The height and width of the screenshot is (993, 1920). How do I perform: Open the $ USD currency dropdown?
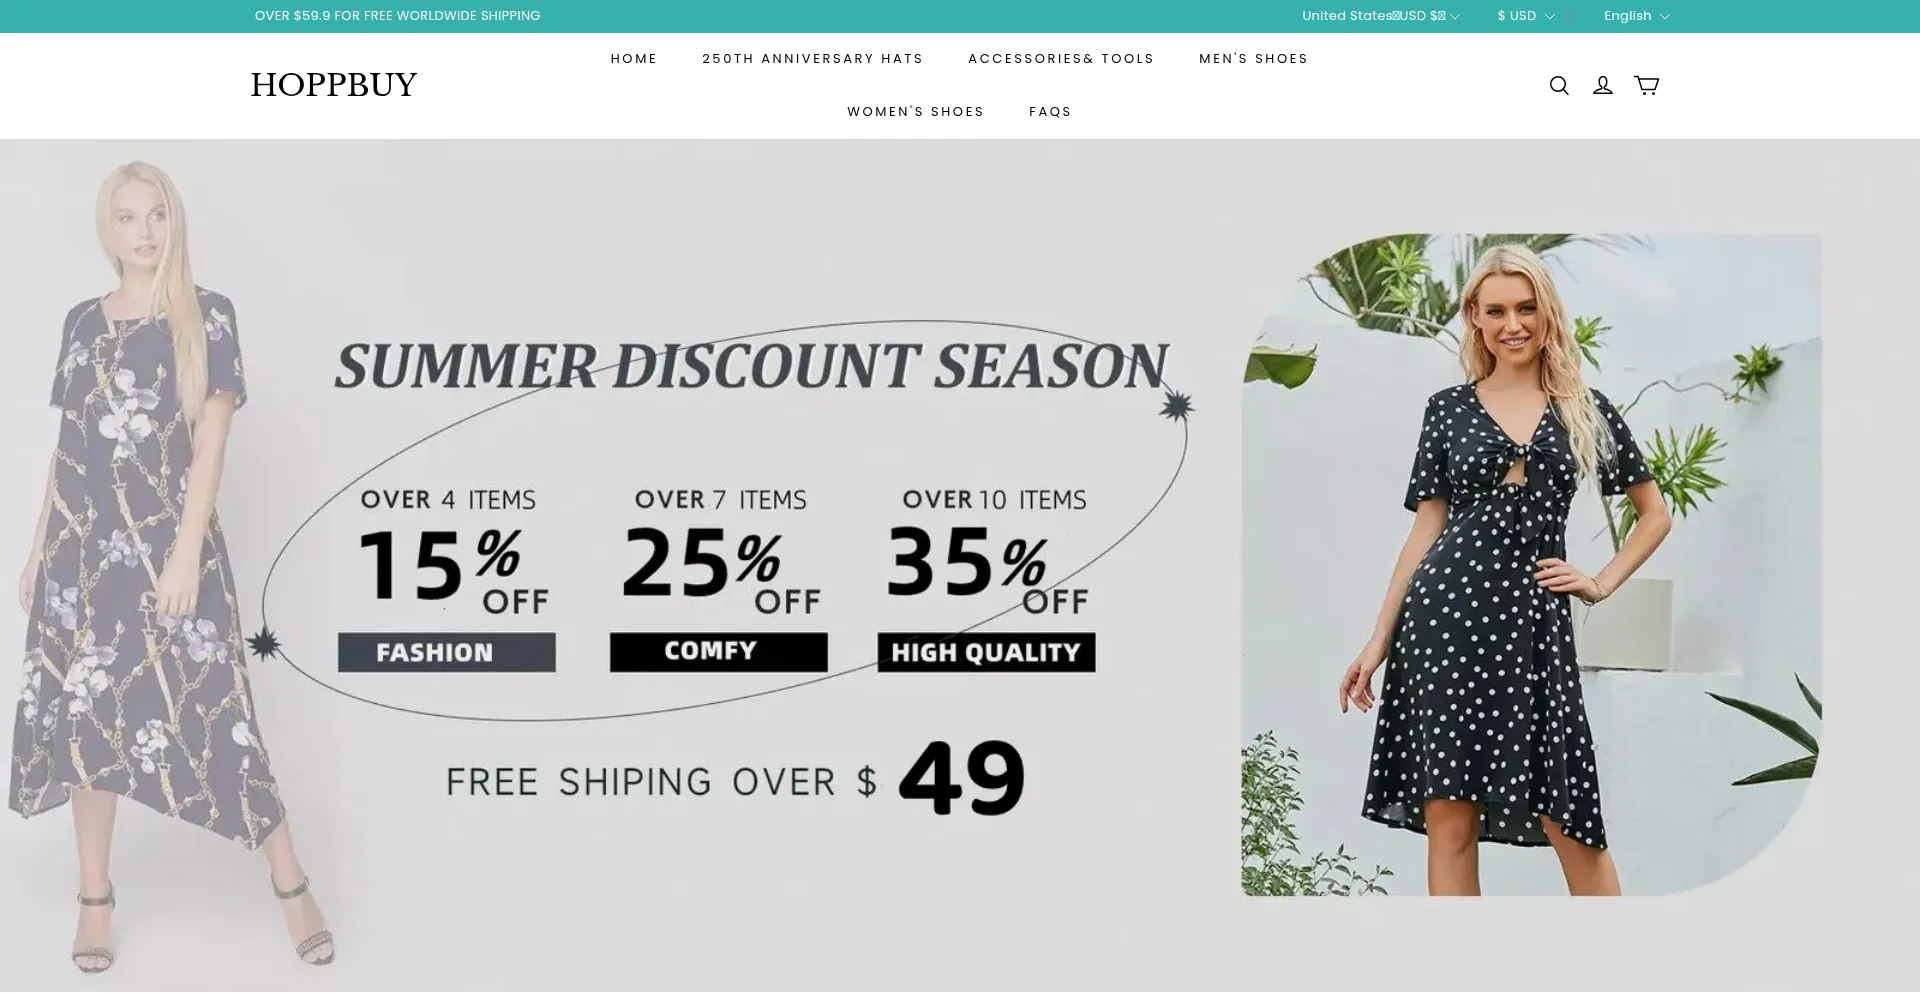(1526, 16)
